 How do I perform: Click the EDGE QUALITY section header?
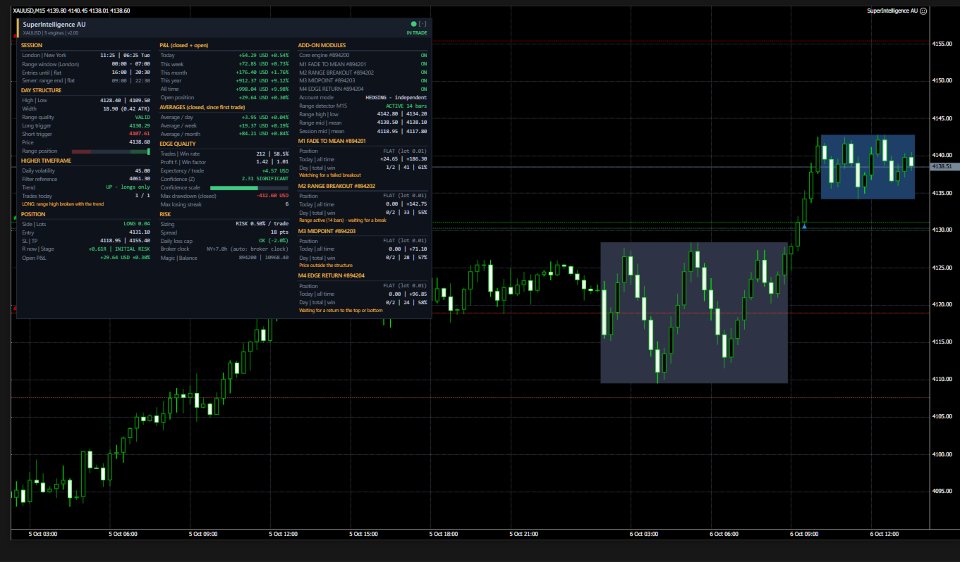(x=178, y=144)
